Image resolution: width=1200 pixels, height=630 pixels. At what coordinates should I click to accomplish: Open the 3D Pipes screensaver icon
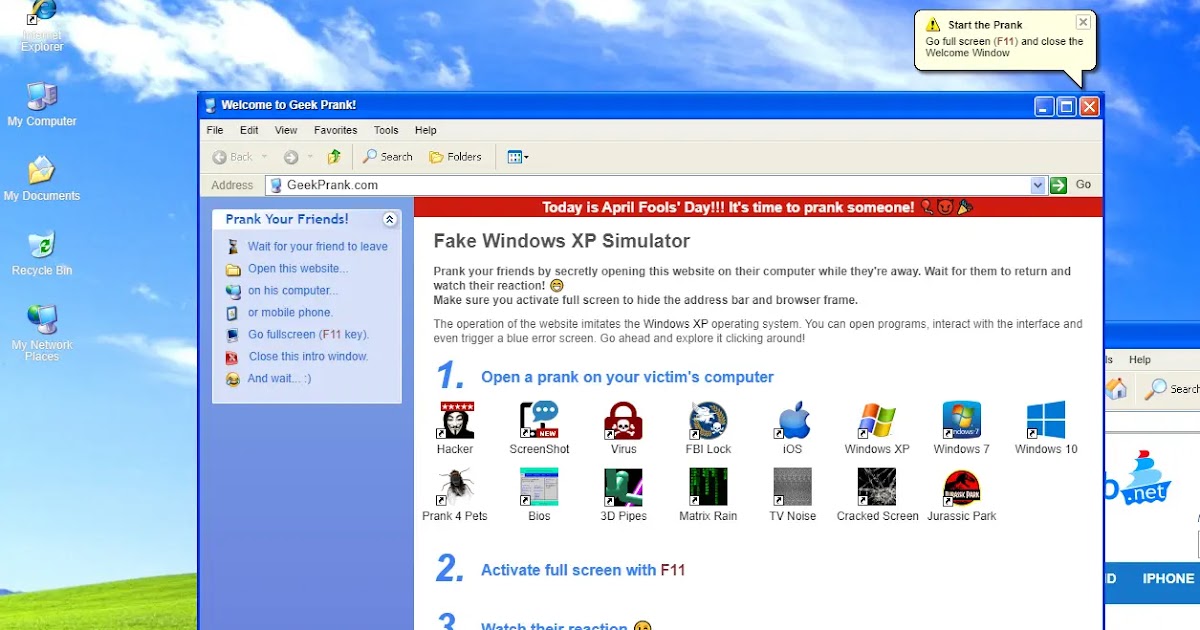tap(623, 488)
